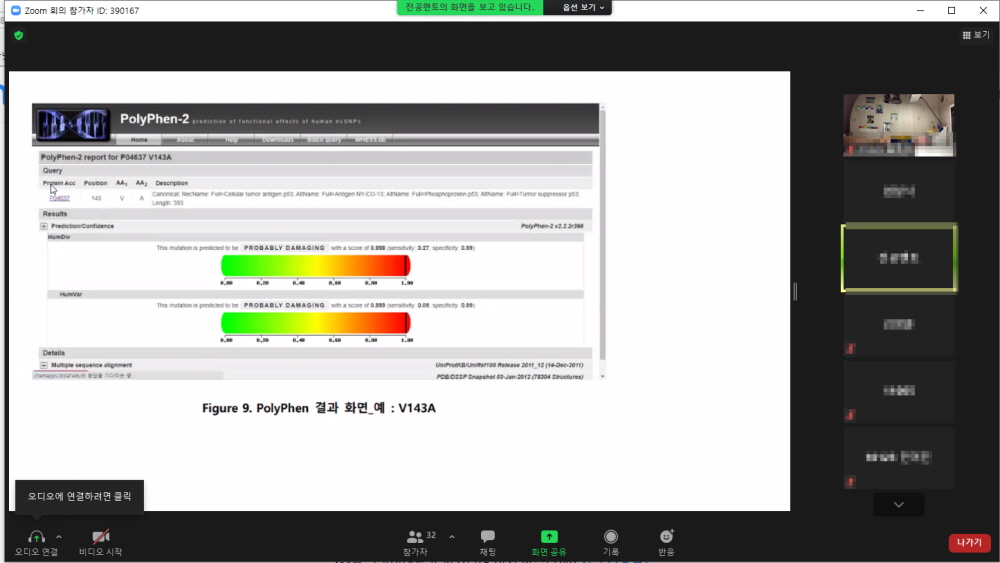This screenshot has height=563, width=1000.
Task: Open the PolyPhen-2 Help tab
Action: pos(232,140)
